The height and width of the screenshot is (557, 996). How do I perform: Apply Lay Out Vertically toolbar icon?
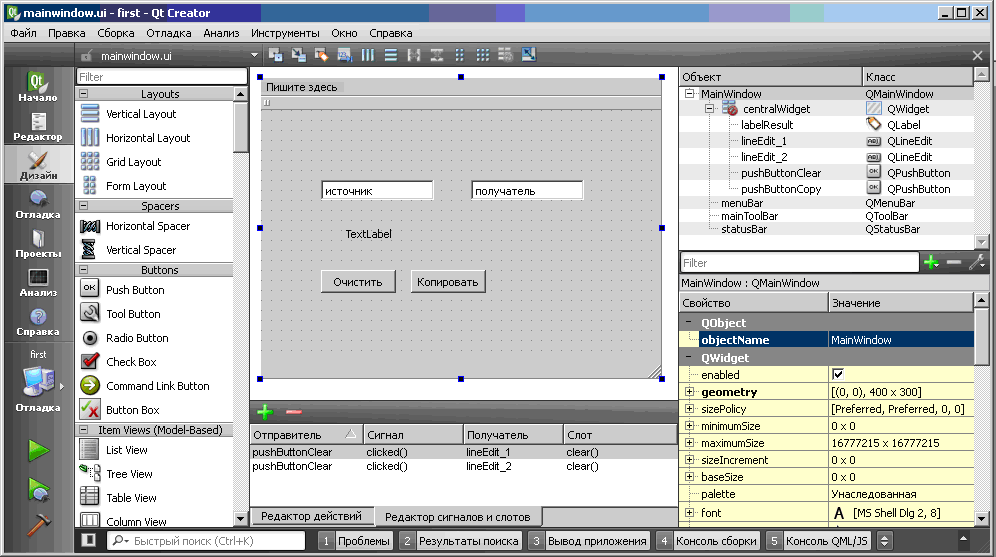click(x=391, y=55)
